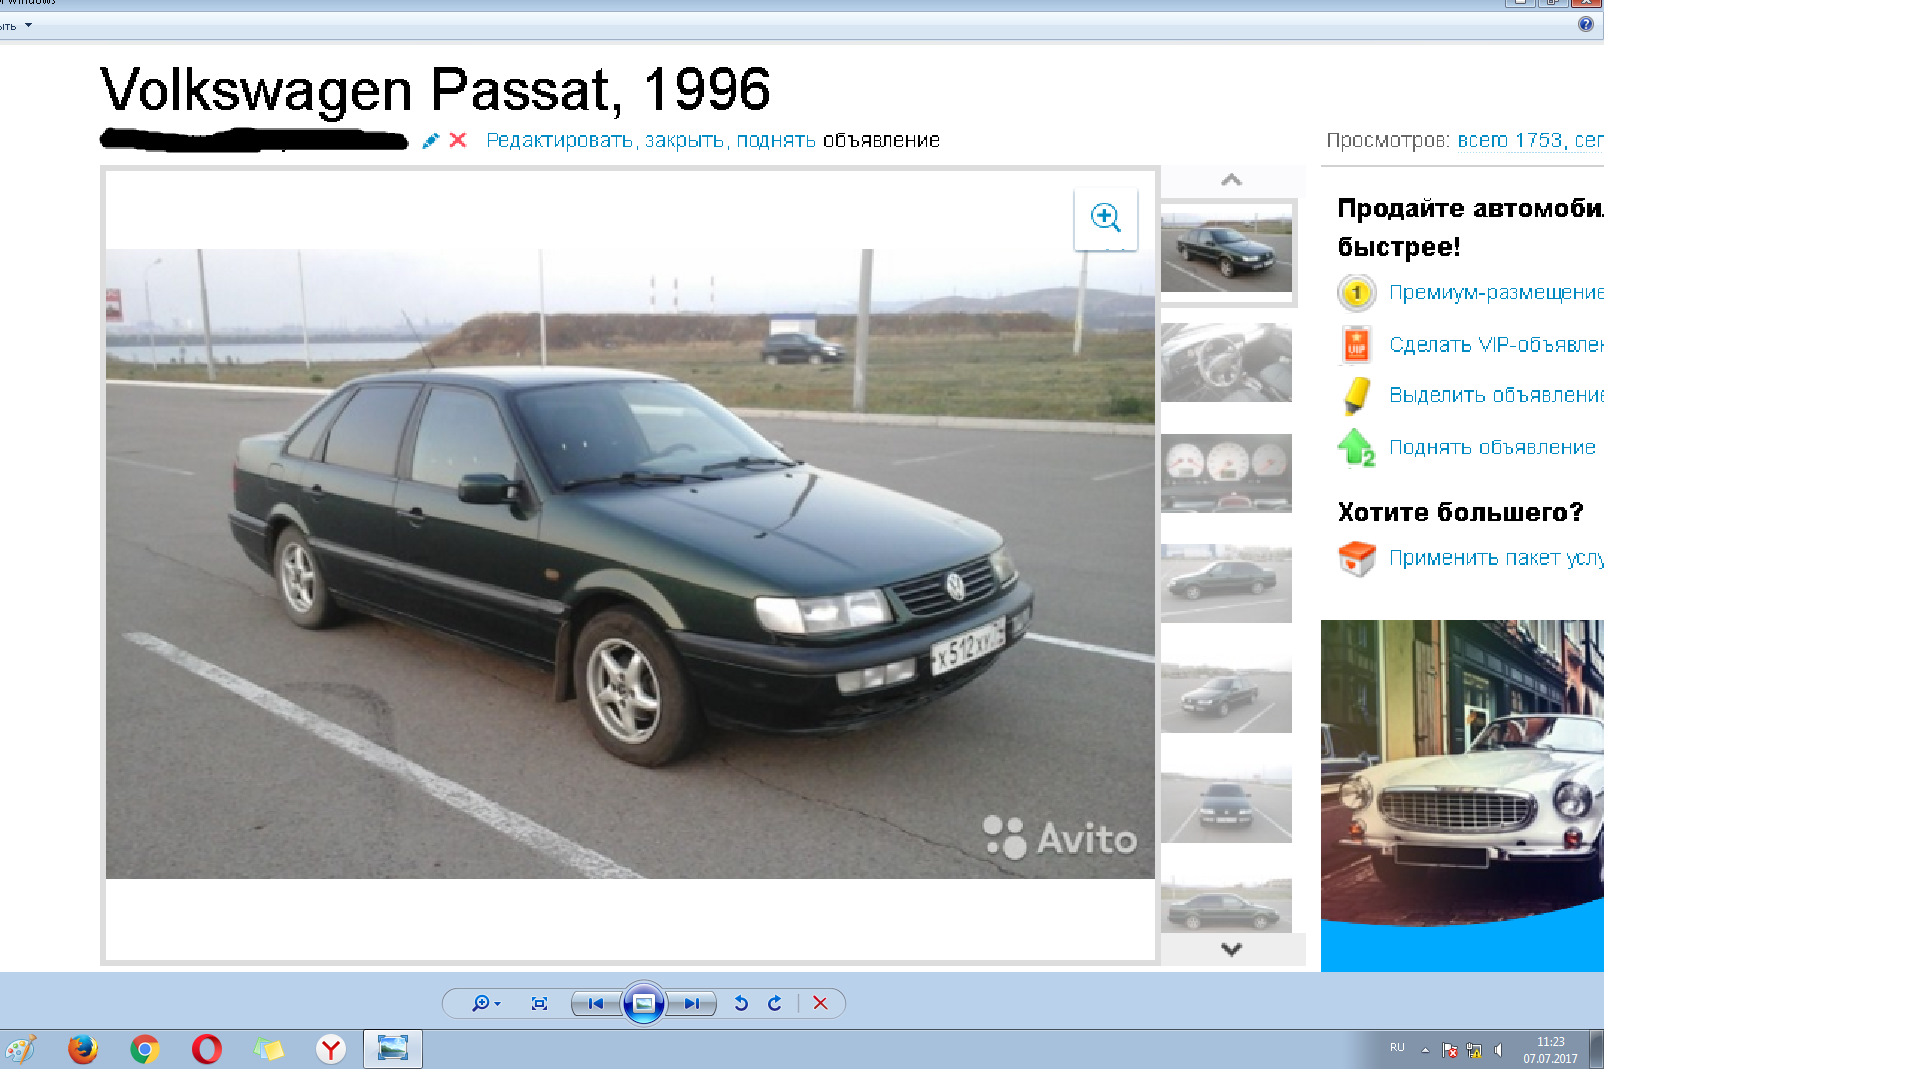The width and height of the screenshot is (1920, 1080).
Task: Open the photo viewer help icon
Action: point(1586,24)
